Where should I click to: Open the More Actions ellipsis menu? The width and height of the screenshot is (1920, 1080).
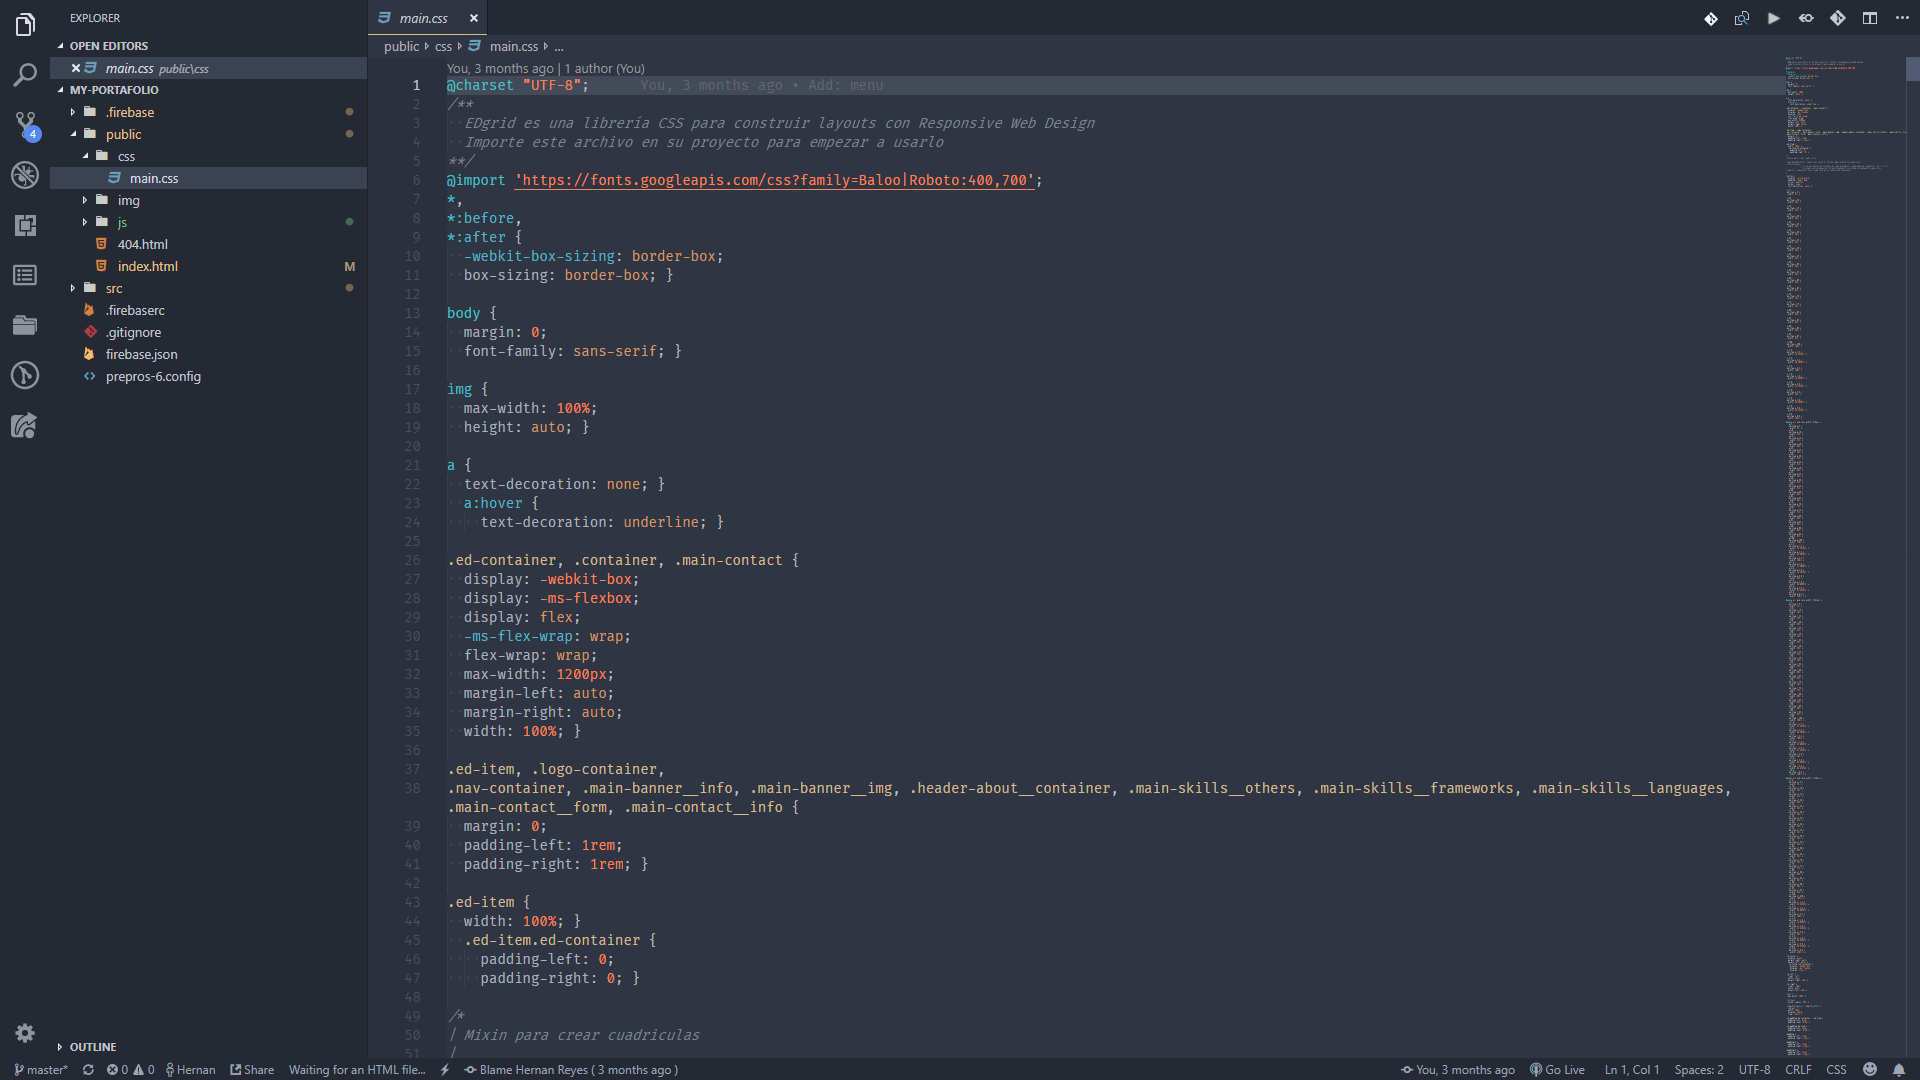coord(1901,18)
